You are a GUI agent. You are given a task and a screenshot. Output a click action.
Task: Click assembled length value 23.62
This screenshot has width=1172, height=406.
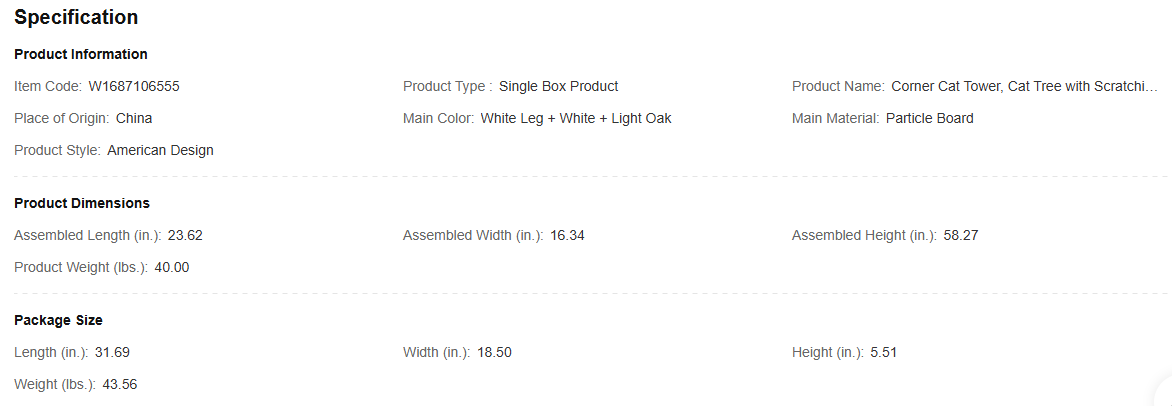[x=185, y=236]
